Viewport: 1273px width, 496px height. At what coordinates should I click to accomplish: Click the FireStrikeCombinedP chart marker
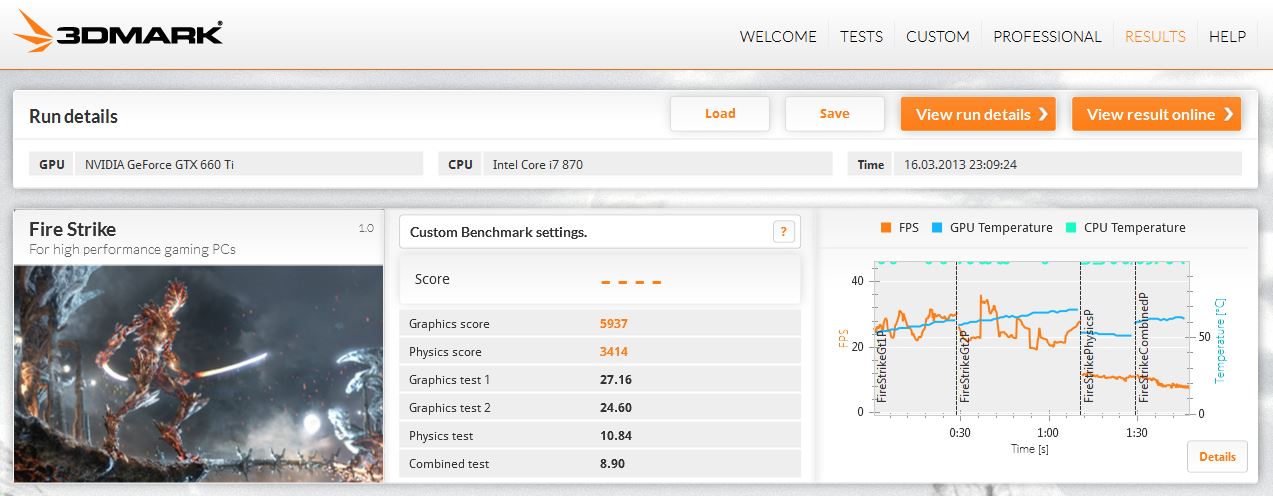[1144, 348]
